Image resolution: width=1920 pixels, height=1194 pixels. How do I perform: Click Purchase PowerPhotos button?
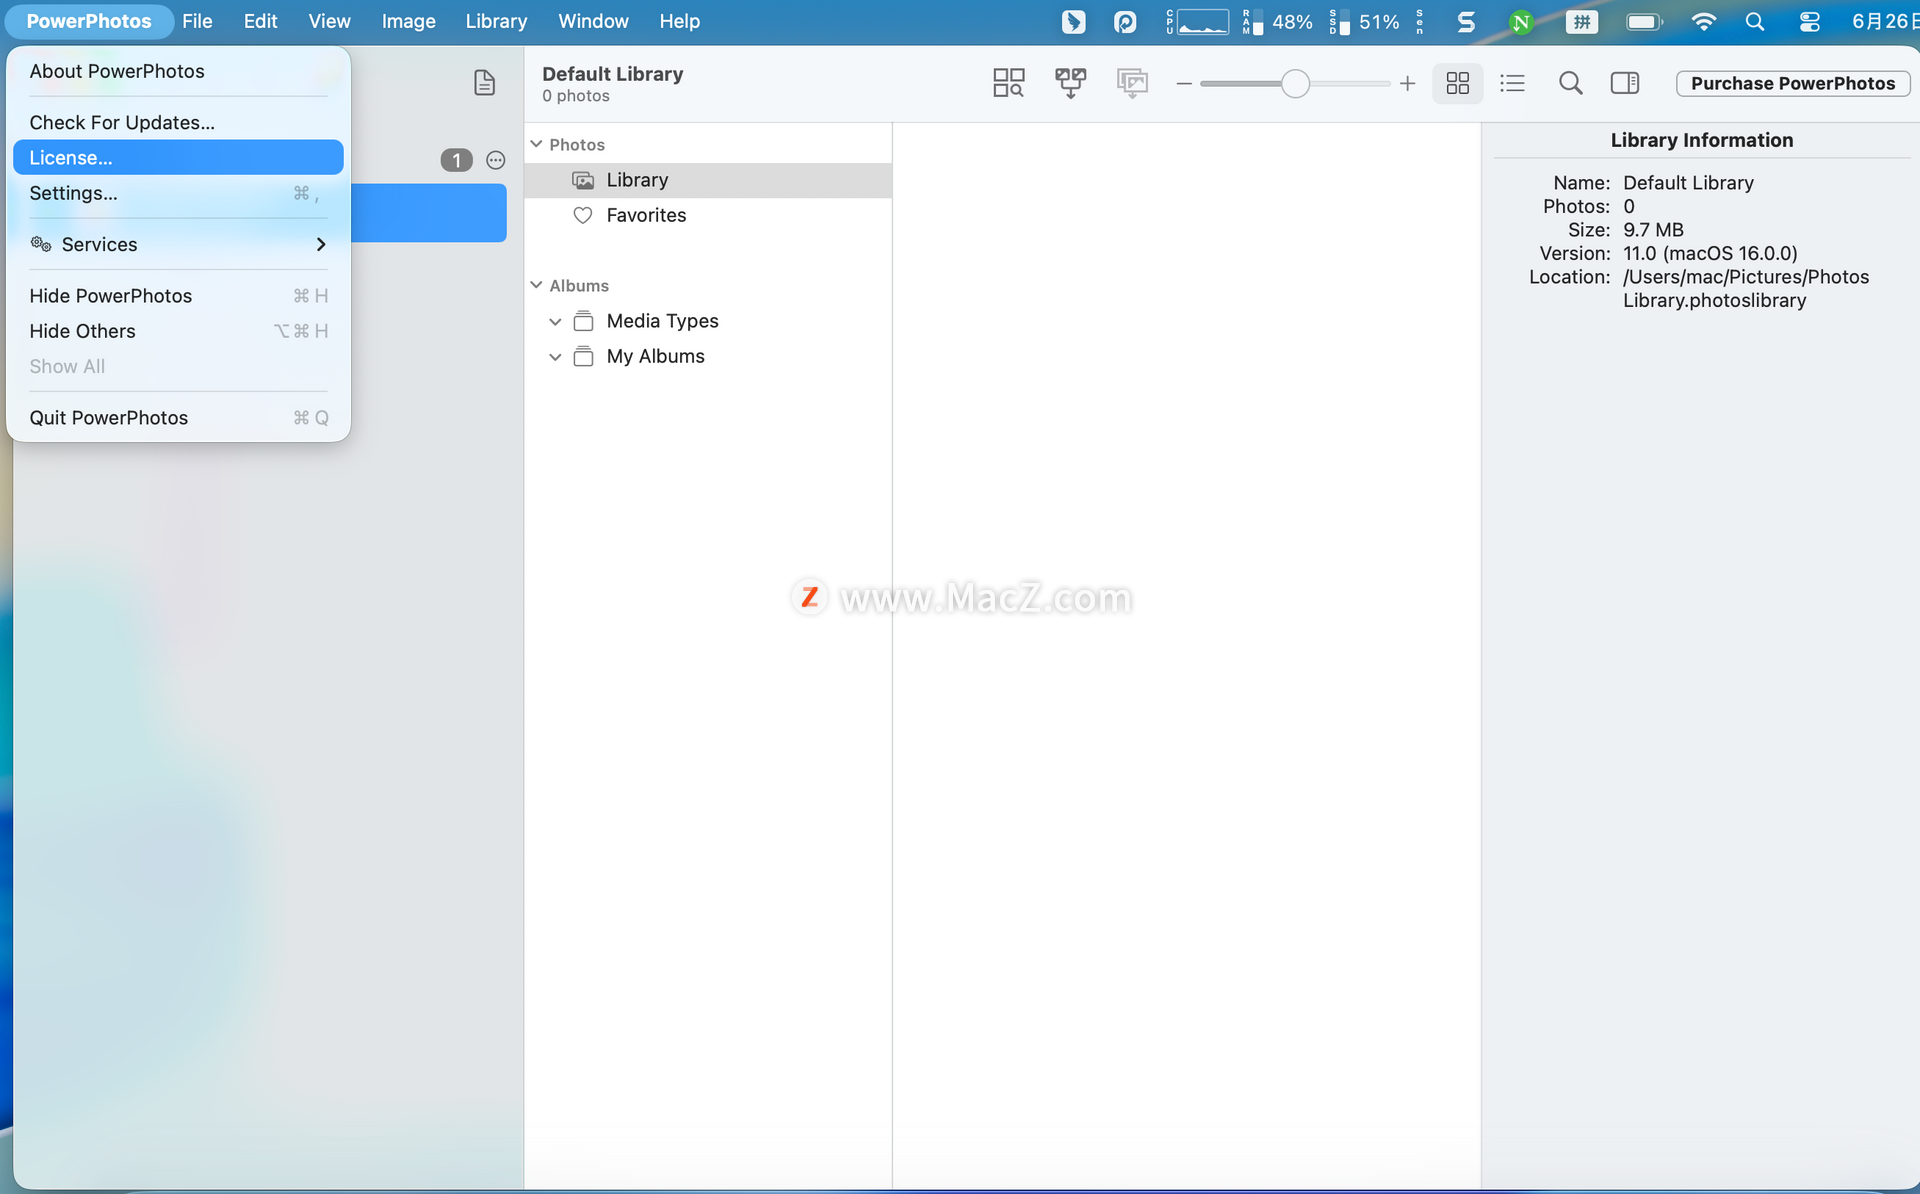pos(1792,83)
